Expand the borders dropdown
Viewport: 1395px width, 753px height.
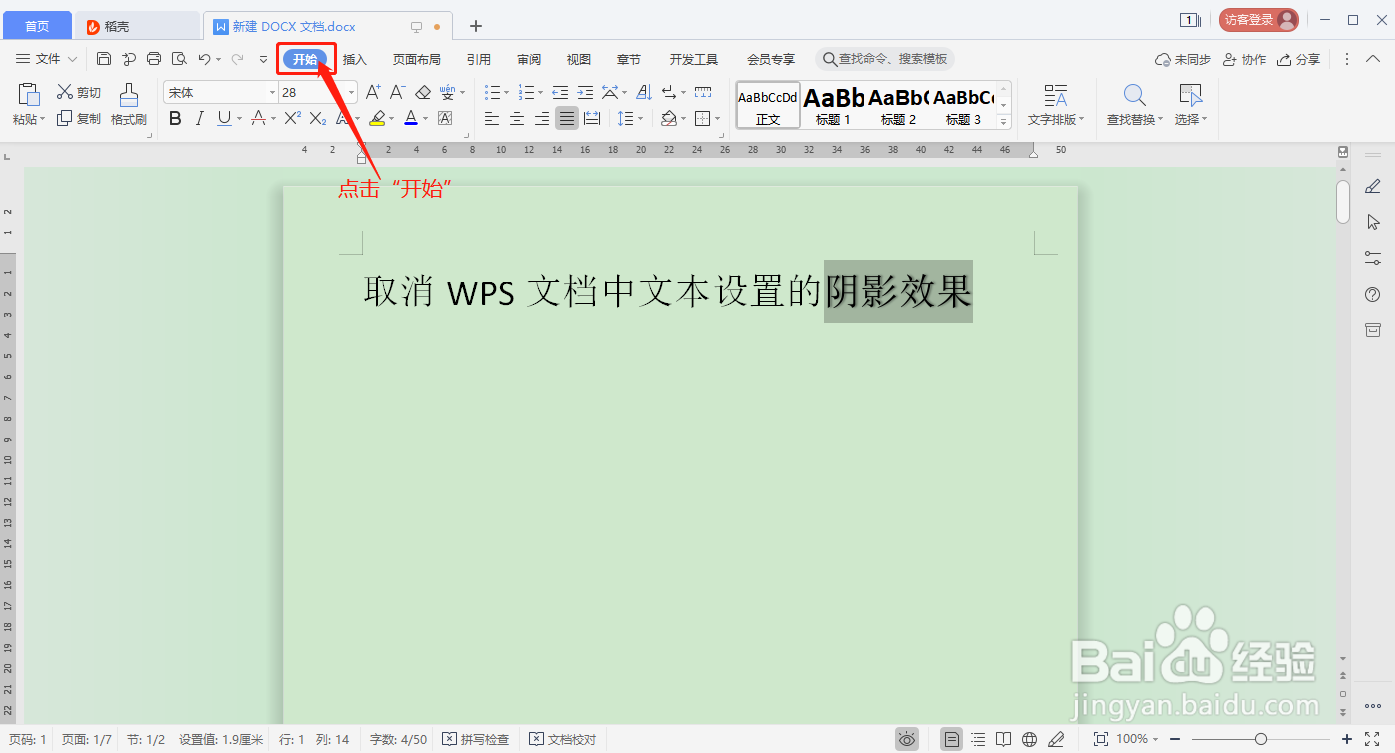click(718, 118)
